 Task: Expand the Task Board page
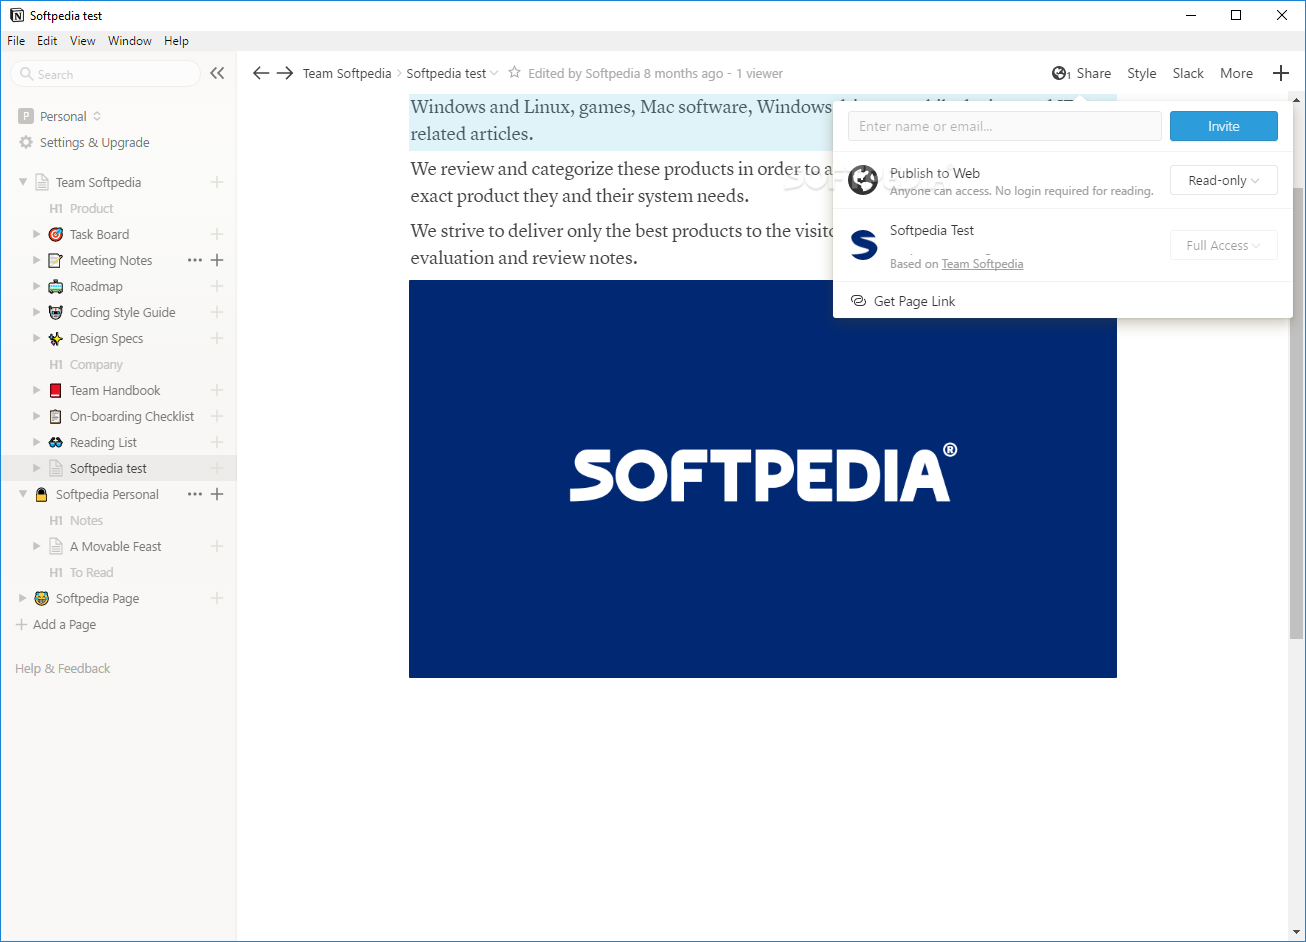coord(37,234)
